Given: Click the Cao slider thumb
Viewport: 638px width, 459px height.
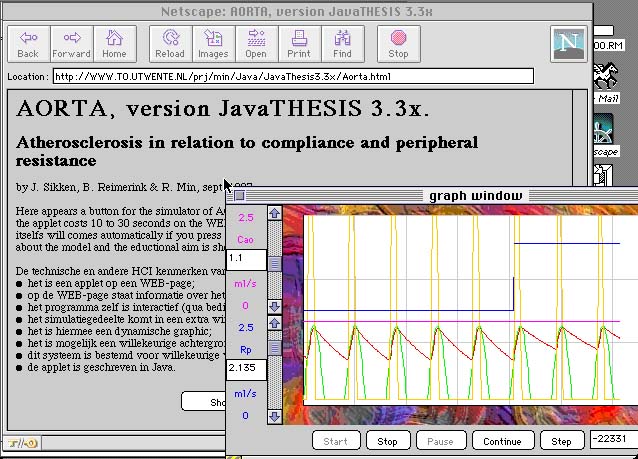Looking at the screenshot, I should [275, 264].
